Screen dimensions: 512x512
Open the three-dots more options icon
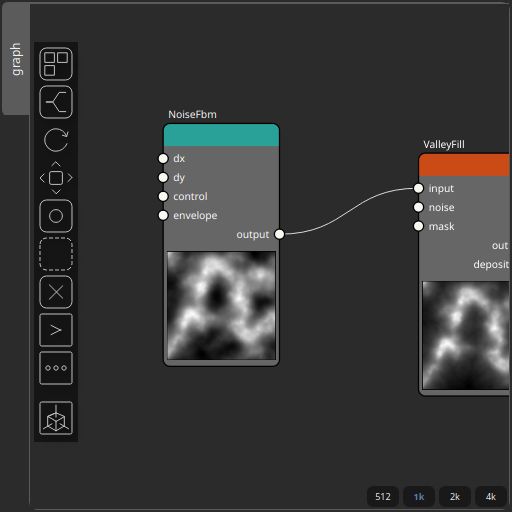pos(56,368)
